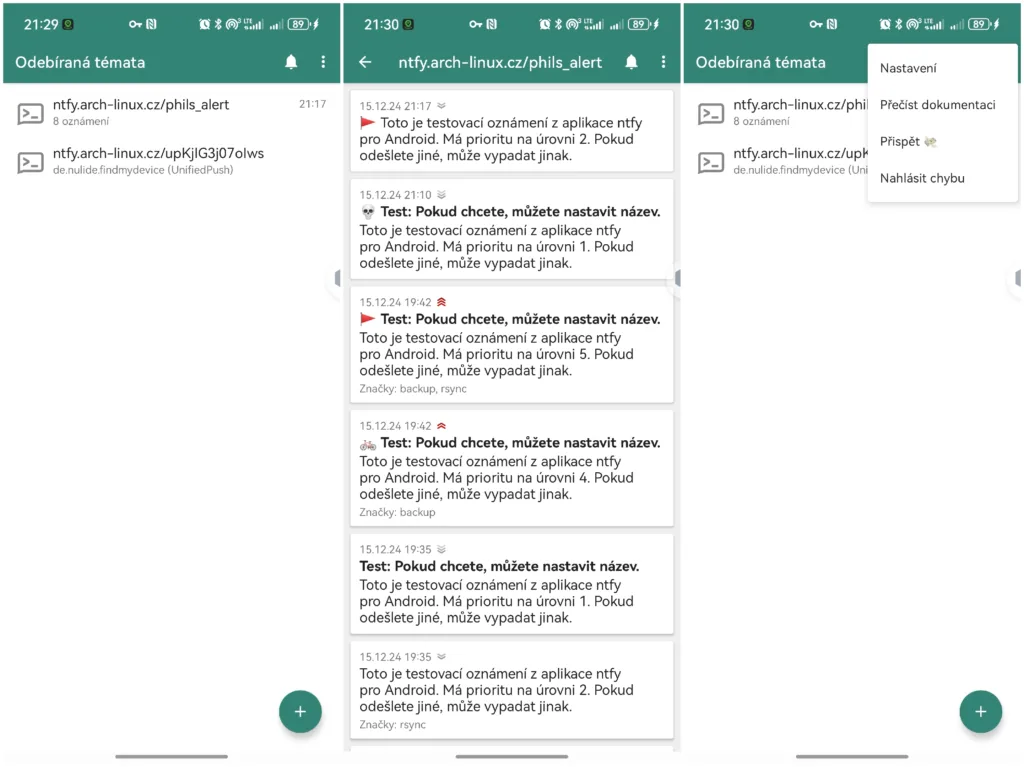Click the skull icon in the 21:10 notification

tap(368, 212)
